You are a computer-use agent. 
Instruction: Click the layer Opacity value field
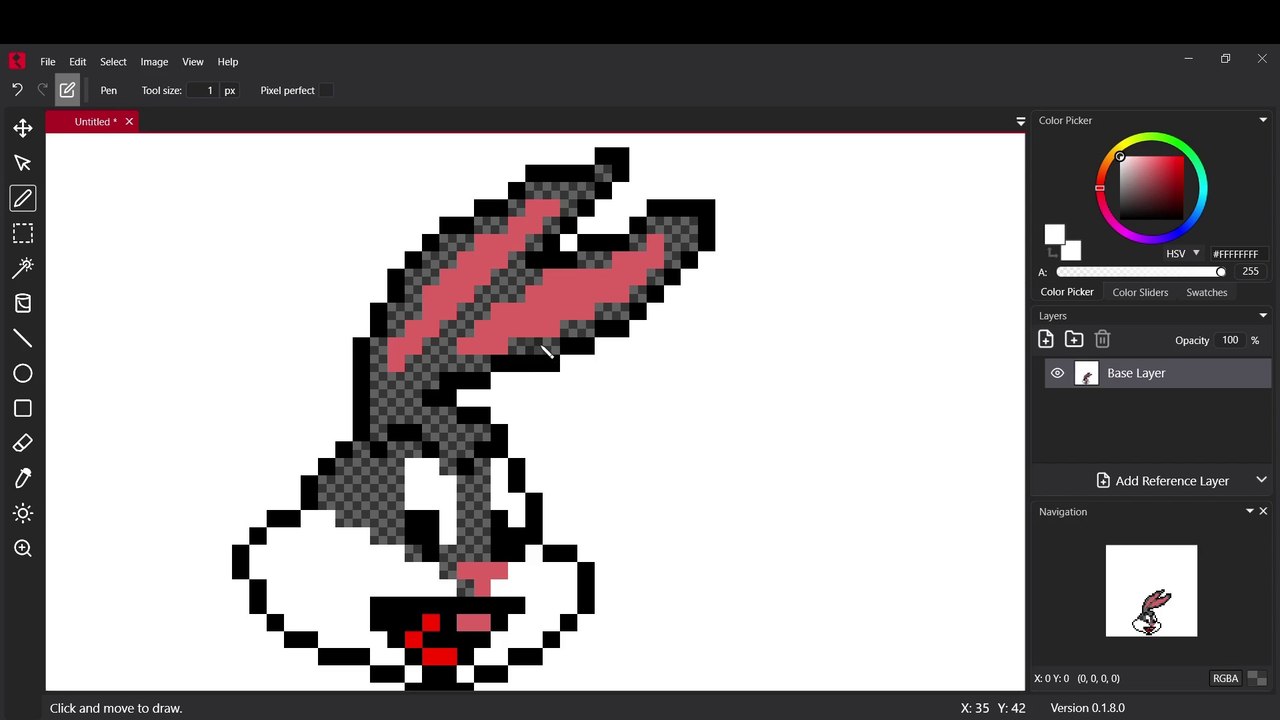[x=1230, y=340]
